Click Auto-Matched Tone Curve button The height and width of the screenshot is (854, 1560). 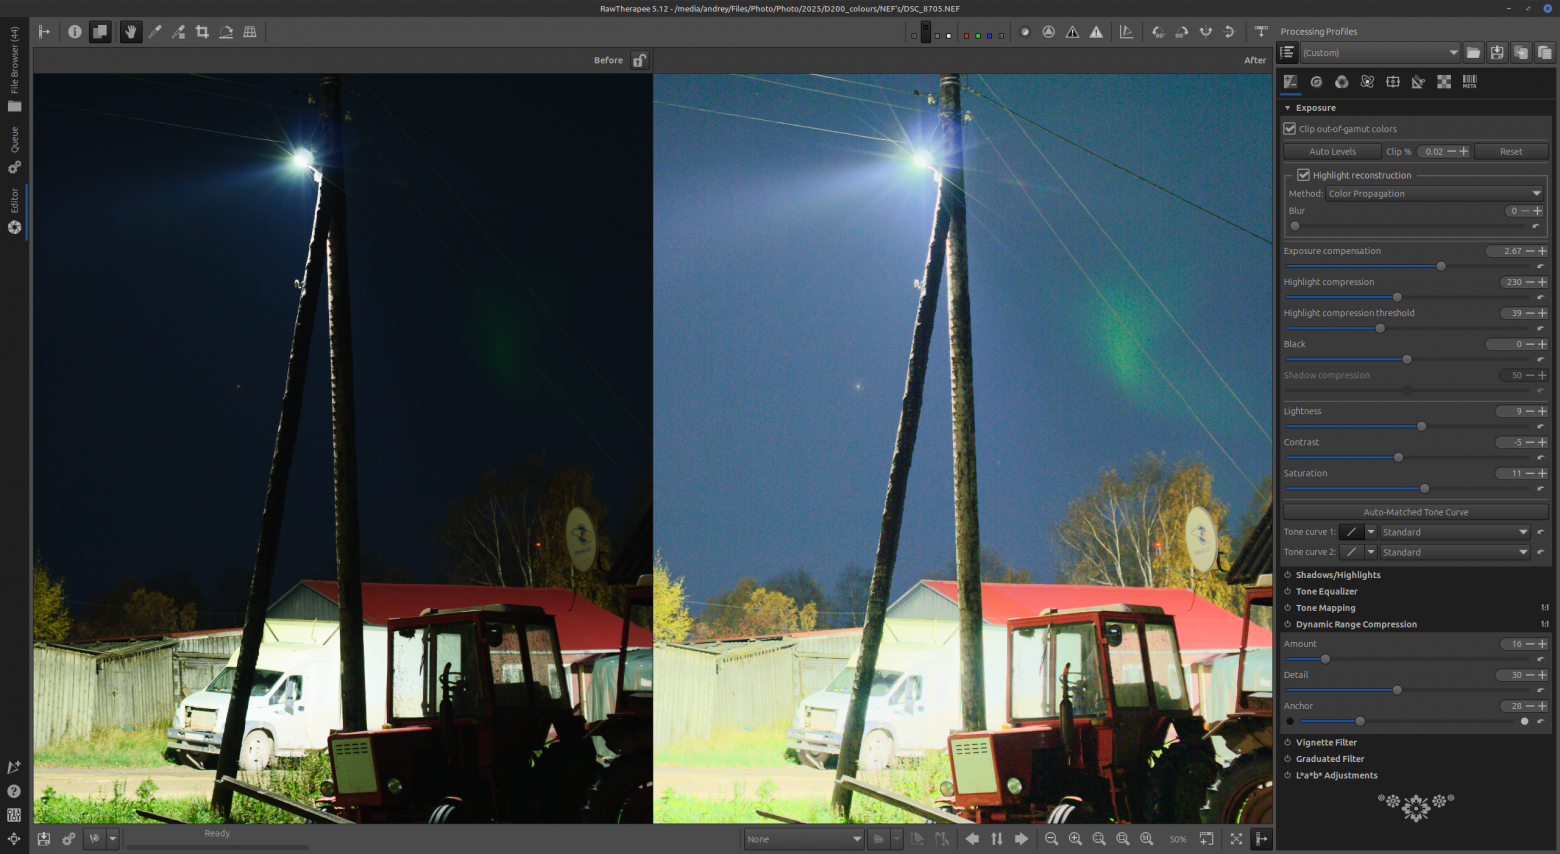pyautogui.click(x=1416, y=512)
